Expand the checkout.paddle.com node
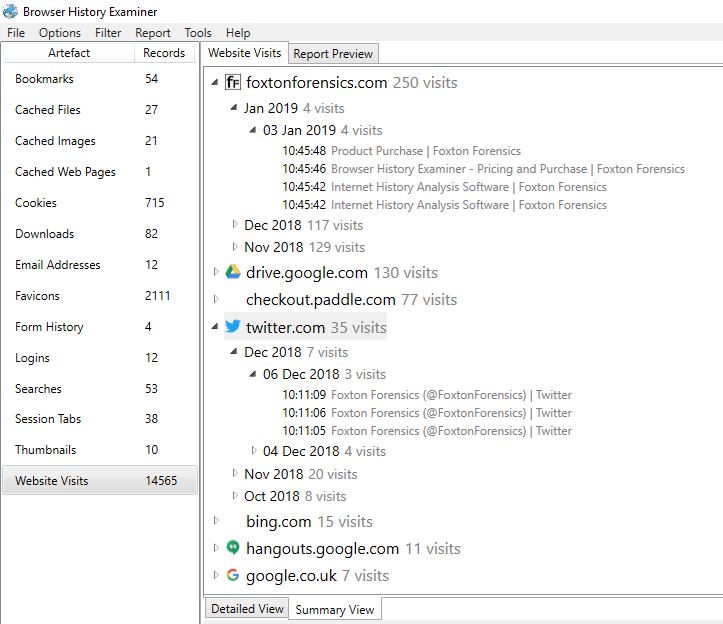The image size is (723, 624). (215, 299)
